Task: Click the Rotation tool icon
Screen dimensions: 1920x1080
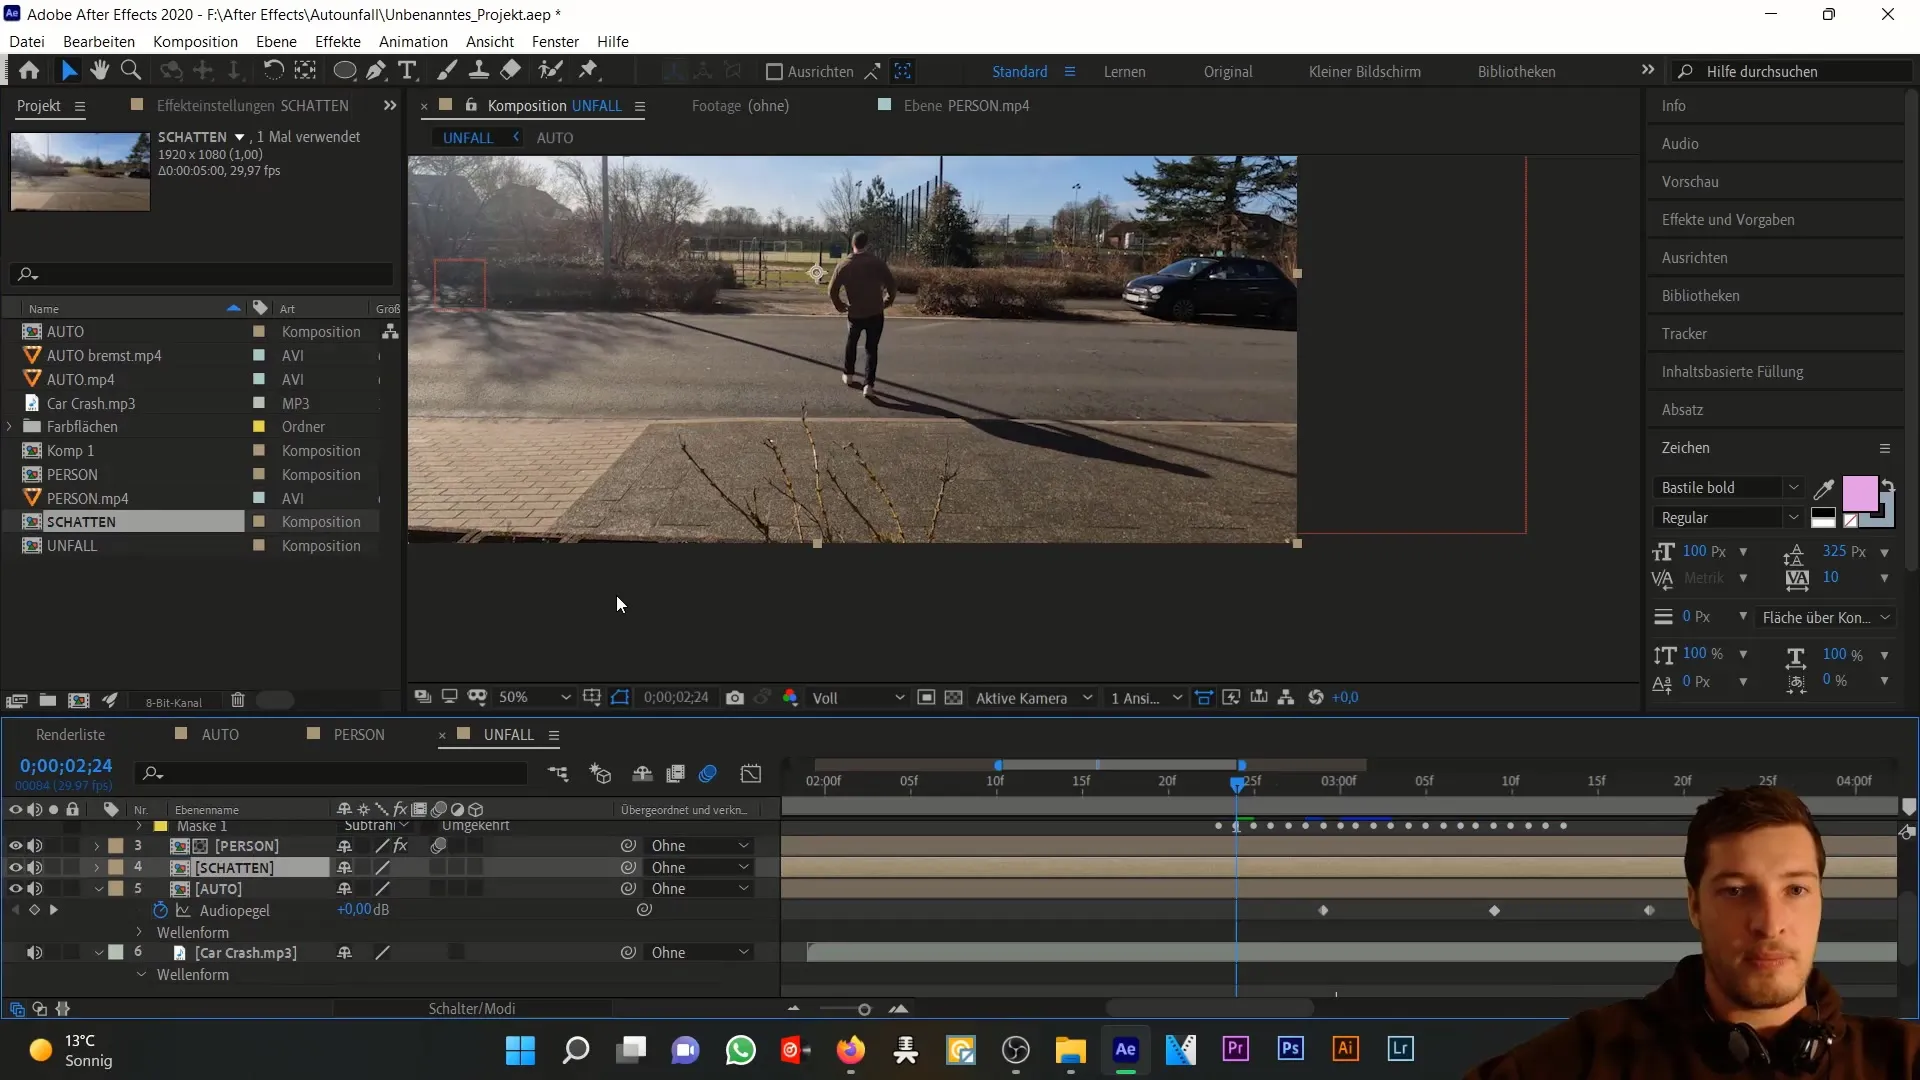Action: tap(272, 70)
